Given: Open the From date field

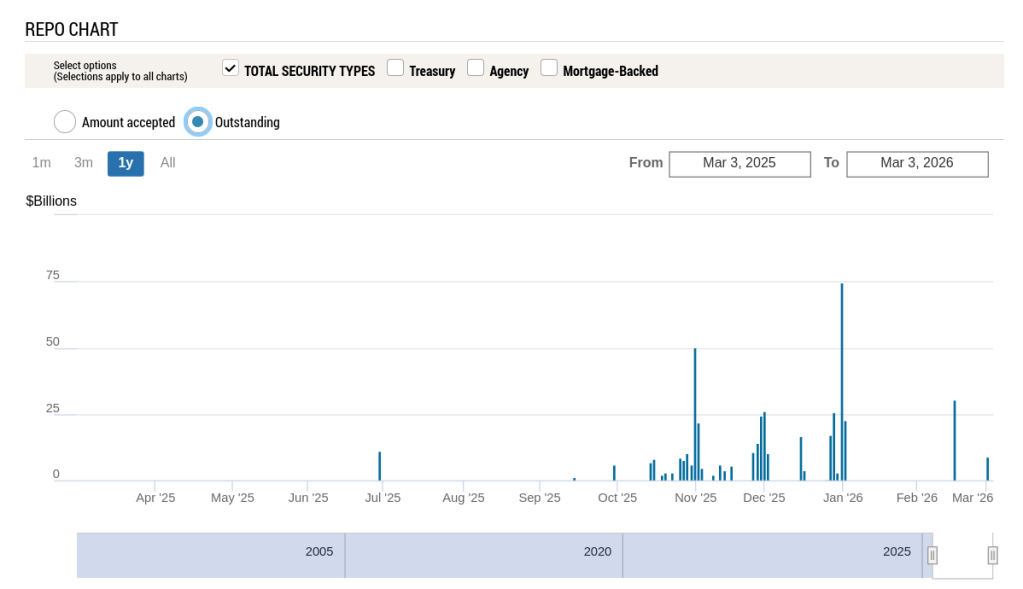Looking at the screenshot, I should pyautogui.click(x=739, y=163).
